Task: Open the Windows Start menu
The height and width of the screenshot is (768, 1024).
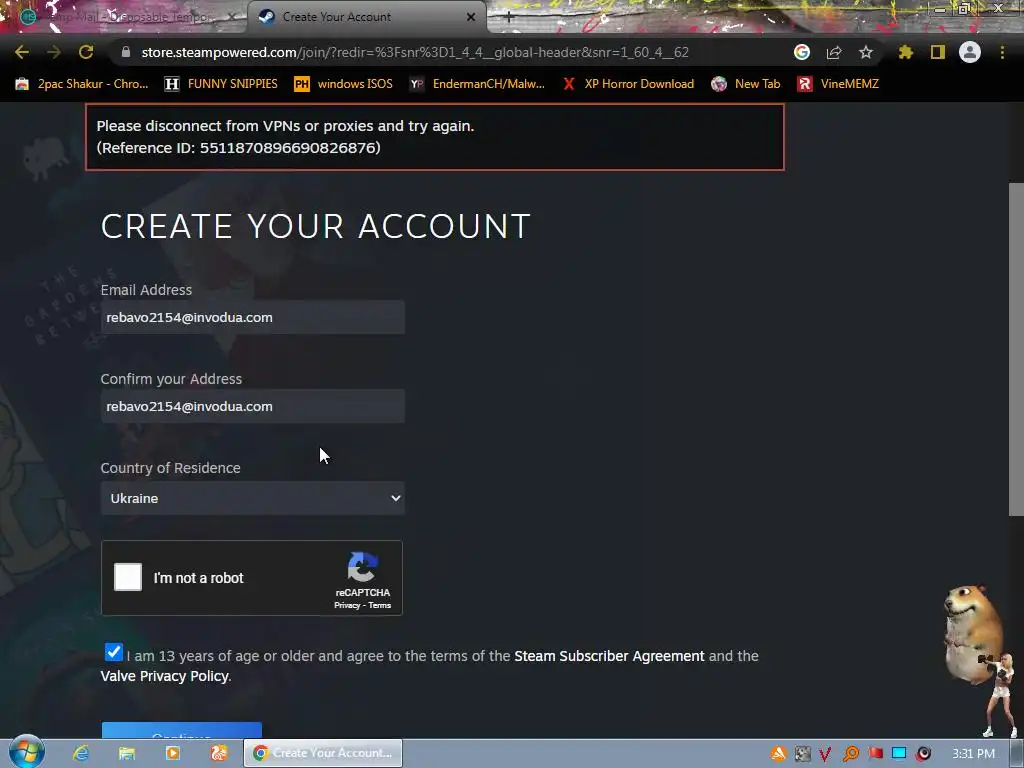Action: click(x=26, y=752)
